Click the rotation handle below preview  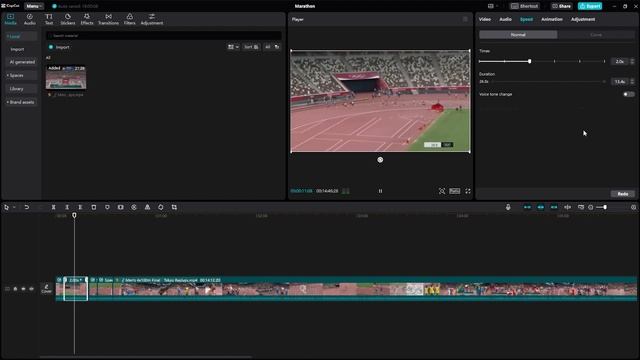[380, 160]
